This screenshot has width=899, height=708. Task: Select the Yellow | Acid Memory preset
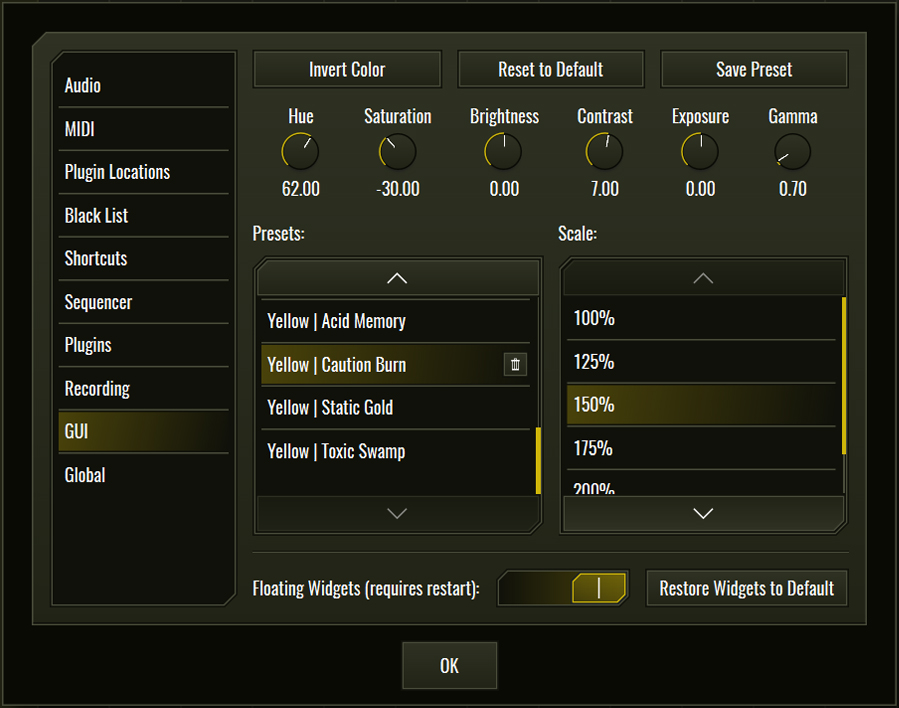click(x=395, y=321)
